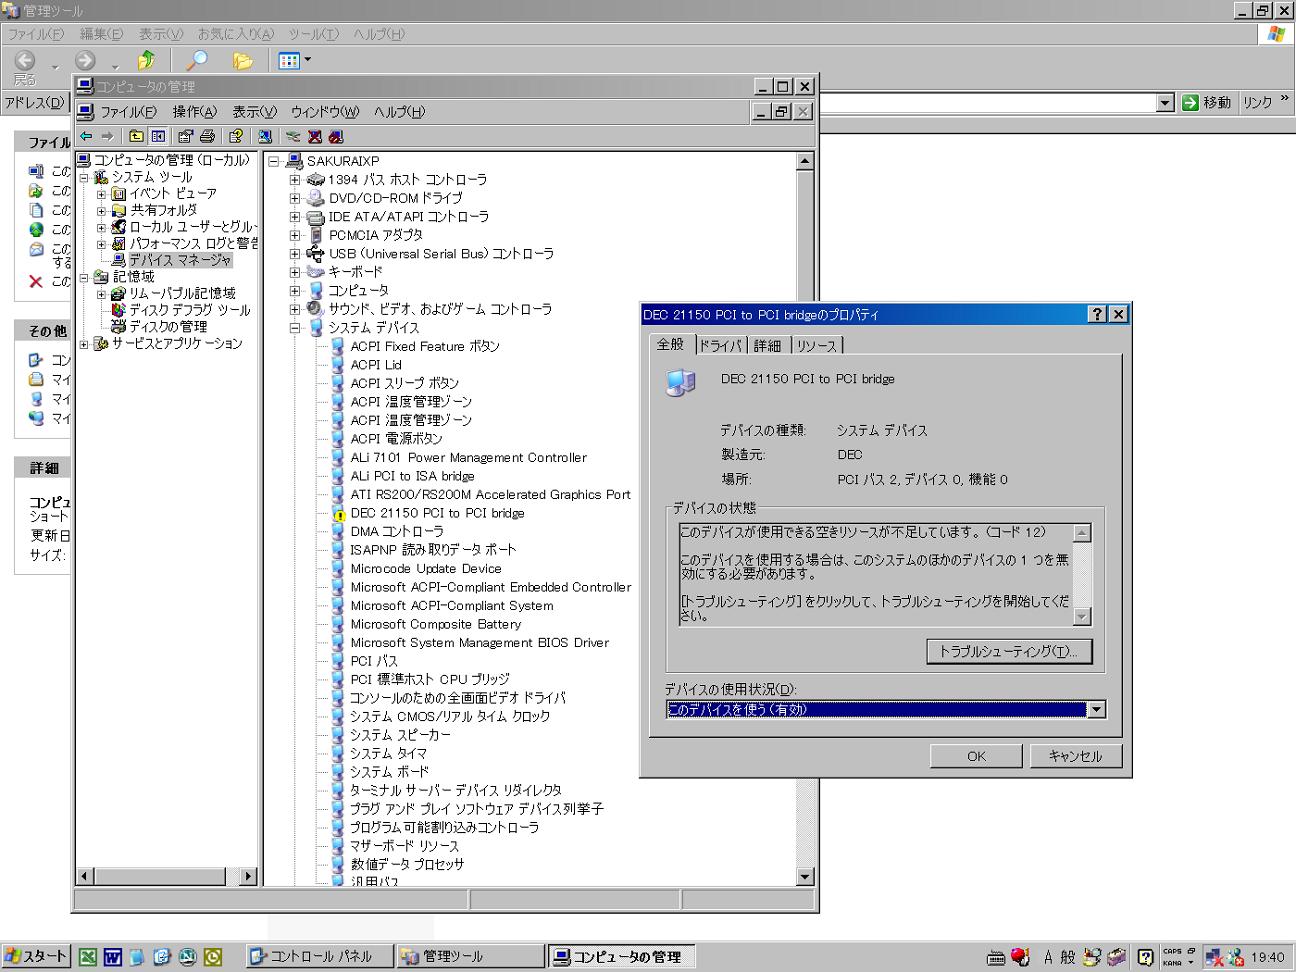Open the 全般 tab
Screen dimensions: 1296x972
pyautogui.click(x=671, y=344)
